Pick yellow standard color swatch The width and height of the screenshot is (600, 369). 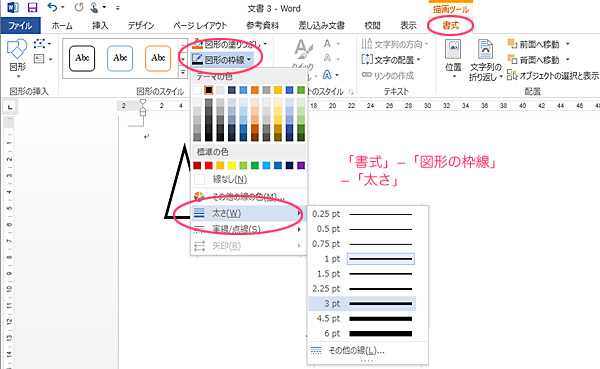232,165
